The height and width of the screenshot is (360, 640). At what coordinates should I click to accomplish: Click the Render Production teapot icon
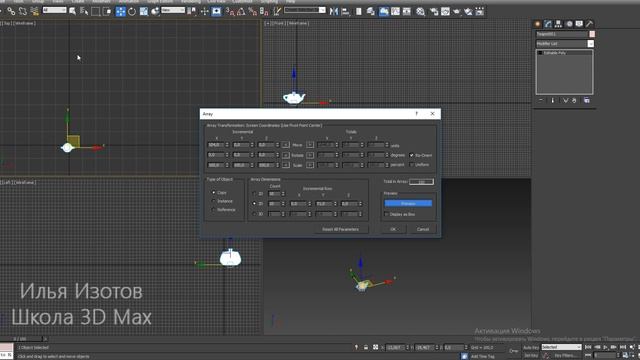click(x=457, y=11)
